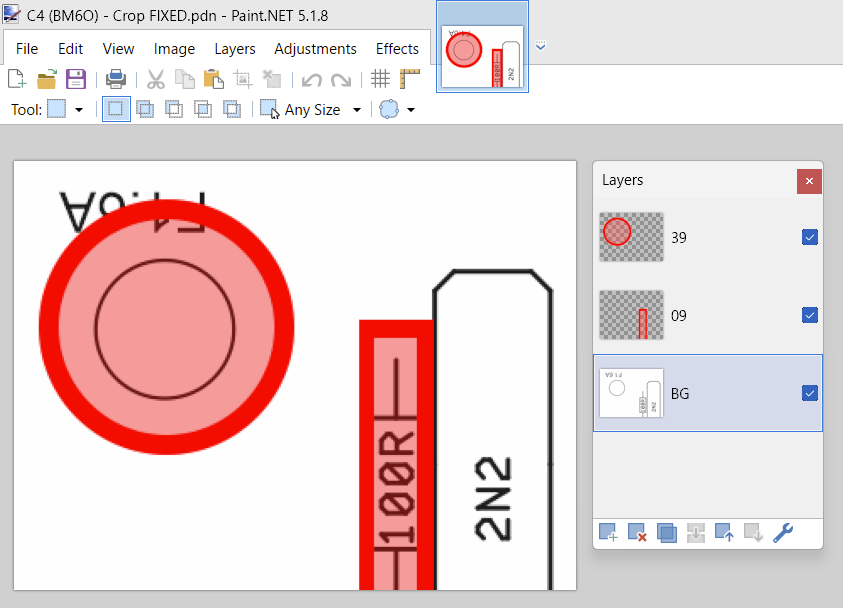The height and width of the screenshot is (608, 843).
Task: Save the document with floppy icon
Action: tap(76, 79)
